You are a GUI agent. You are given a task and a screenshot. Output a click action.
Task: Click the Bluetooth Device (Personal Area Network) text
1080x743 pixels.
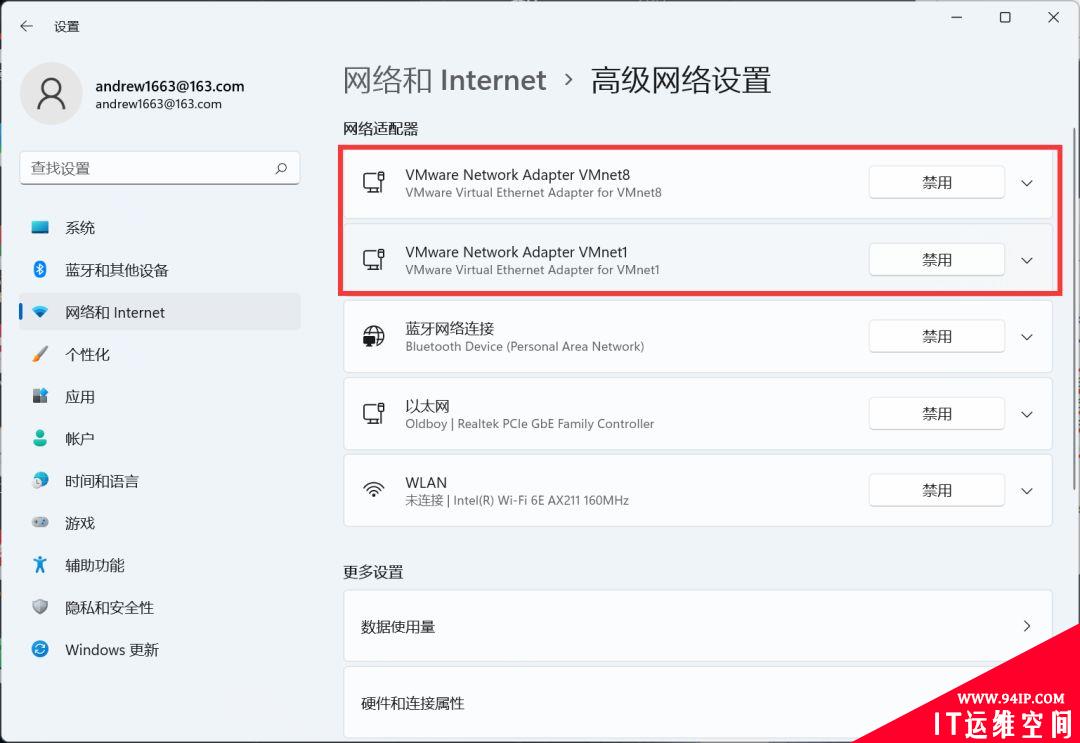(524, 346)
